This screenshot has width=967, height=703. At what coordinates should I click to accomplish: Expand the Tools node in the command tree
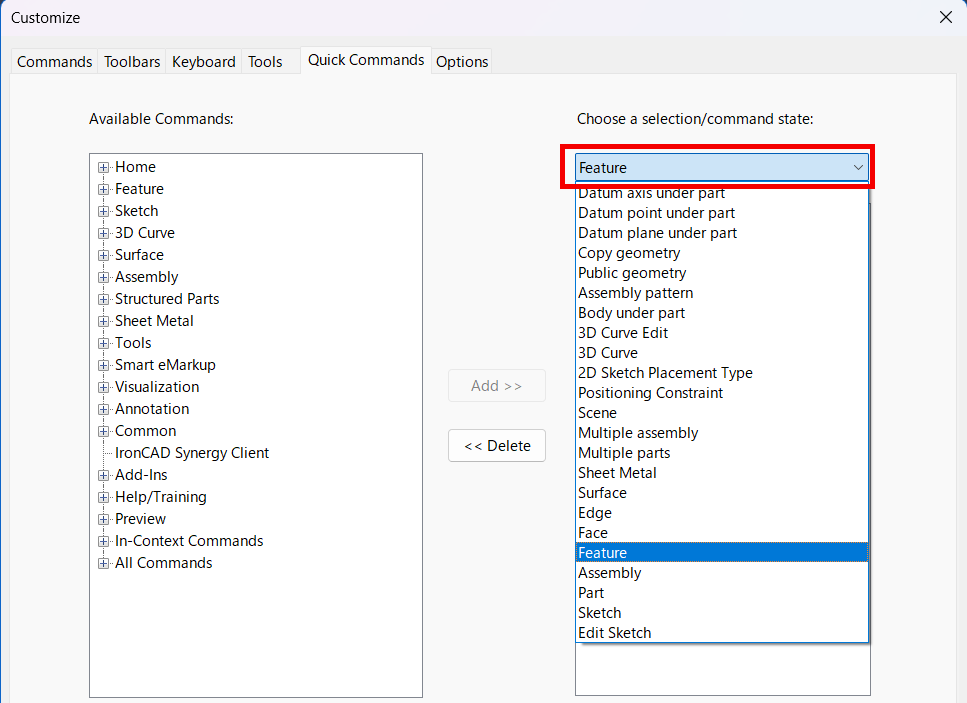pyautogui.click(x=104, y=343)
